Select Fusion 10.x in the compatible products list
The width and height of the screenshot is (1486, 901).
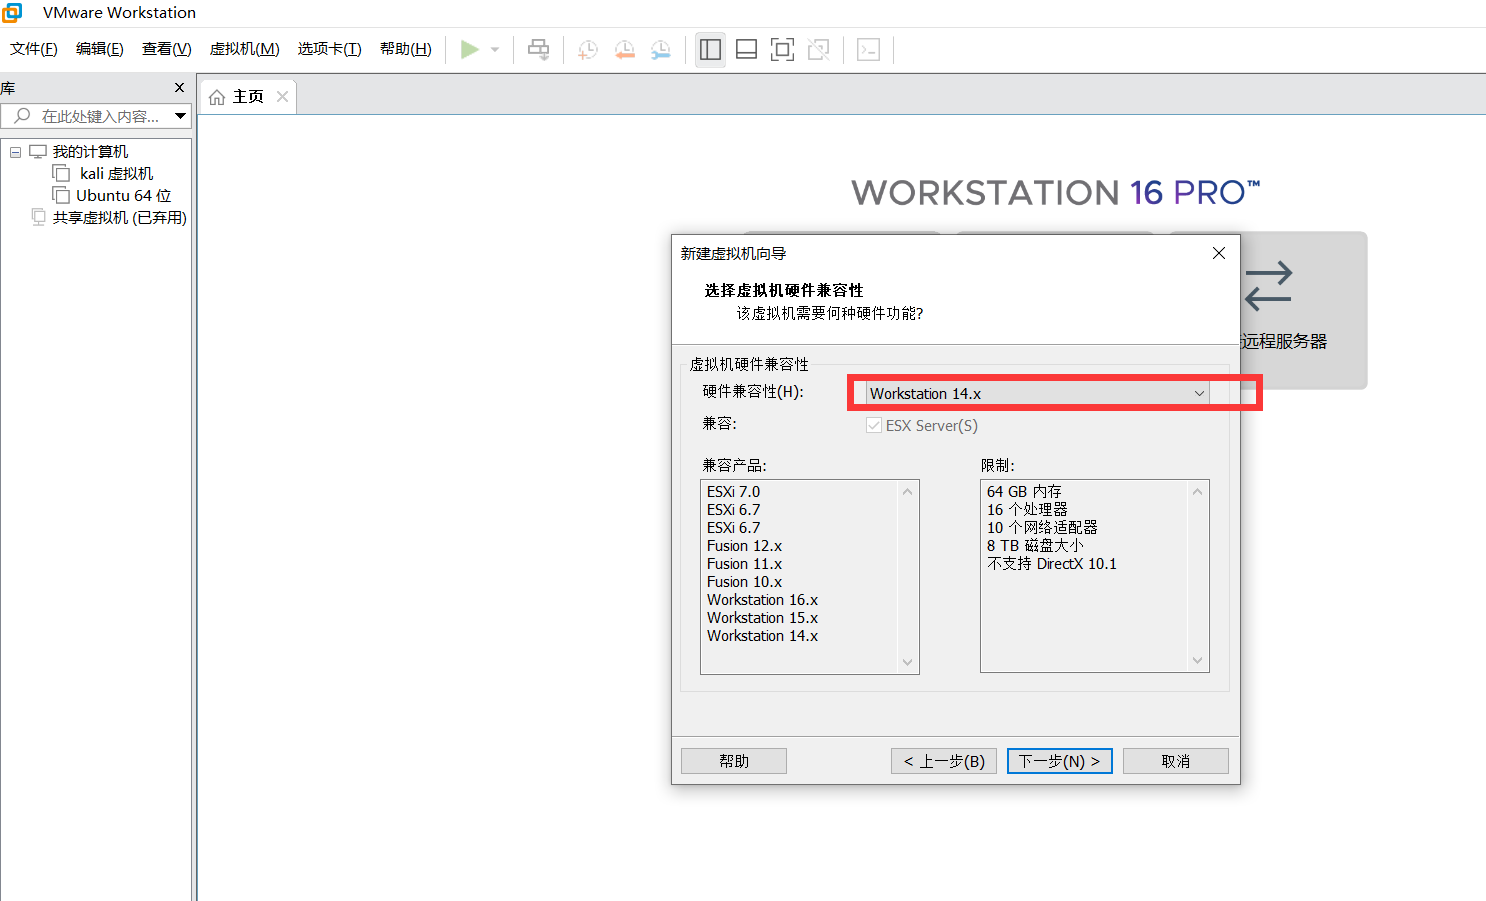click(x=745, y=582)
